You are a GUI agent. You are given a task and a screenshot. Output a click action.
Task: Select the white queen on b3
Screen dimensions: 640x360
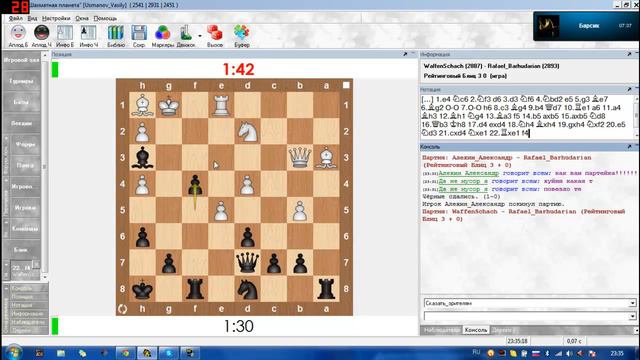(x=300, y=158)
